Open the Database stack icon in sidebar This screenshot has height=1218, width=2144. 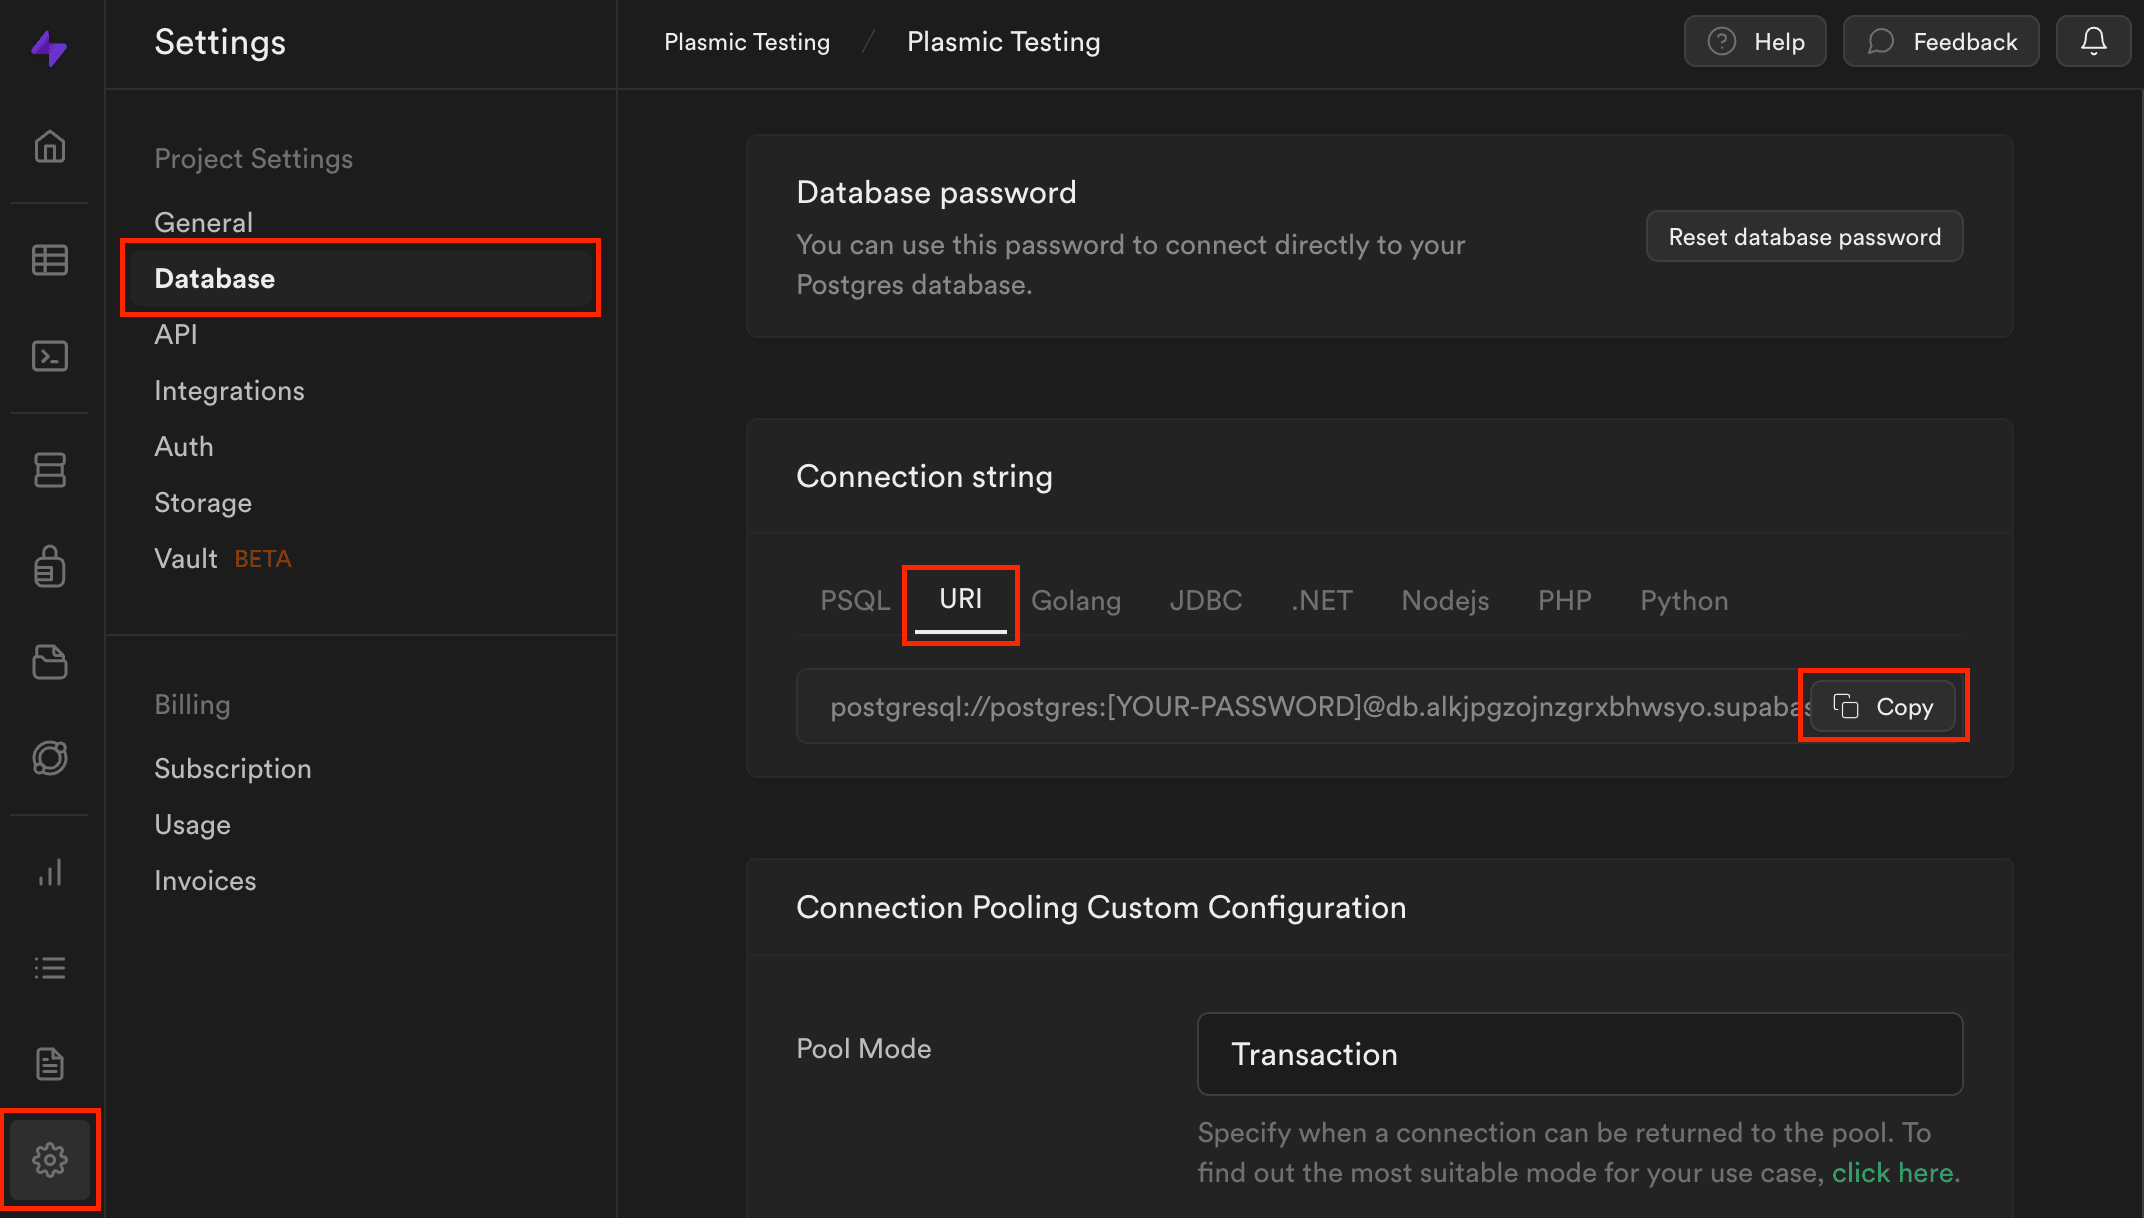point(50,469)
